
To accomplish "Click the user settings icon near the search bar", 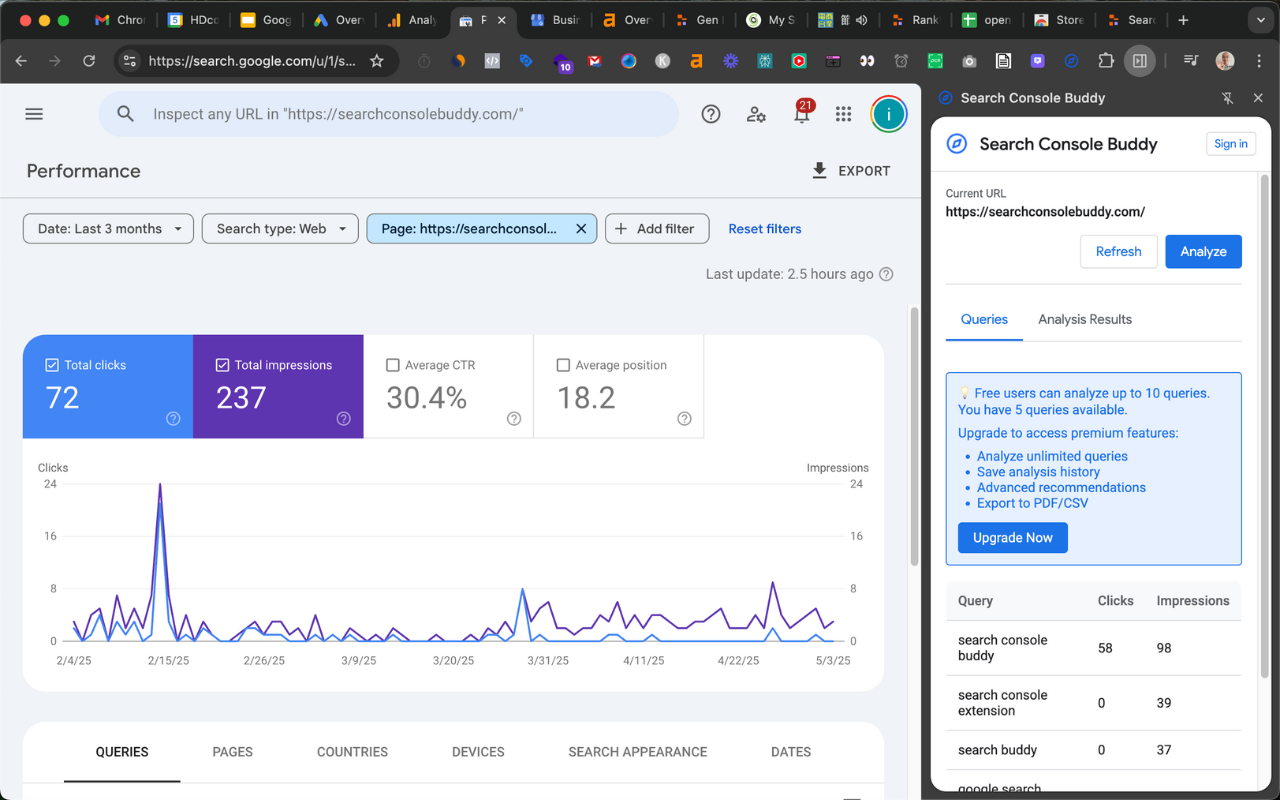I will (x=756, y=114).
